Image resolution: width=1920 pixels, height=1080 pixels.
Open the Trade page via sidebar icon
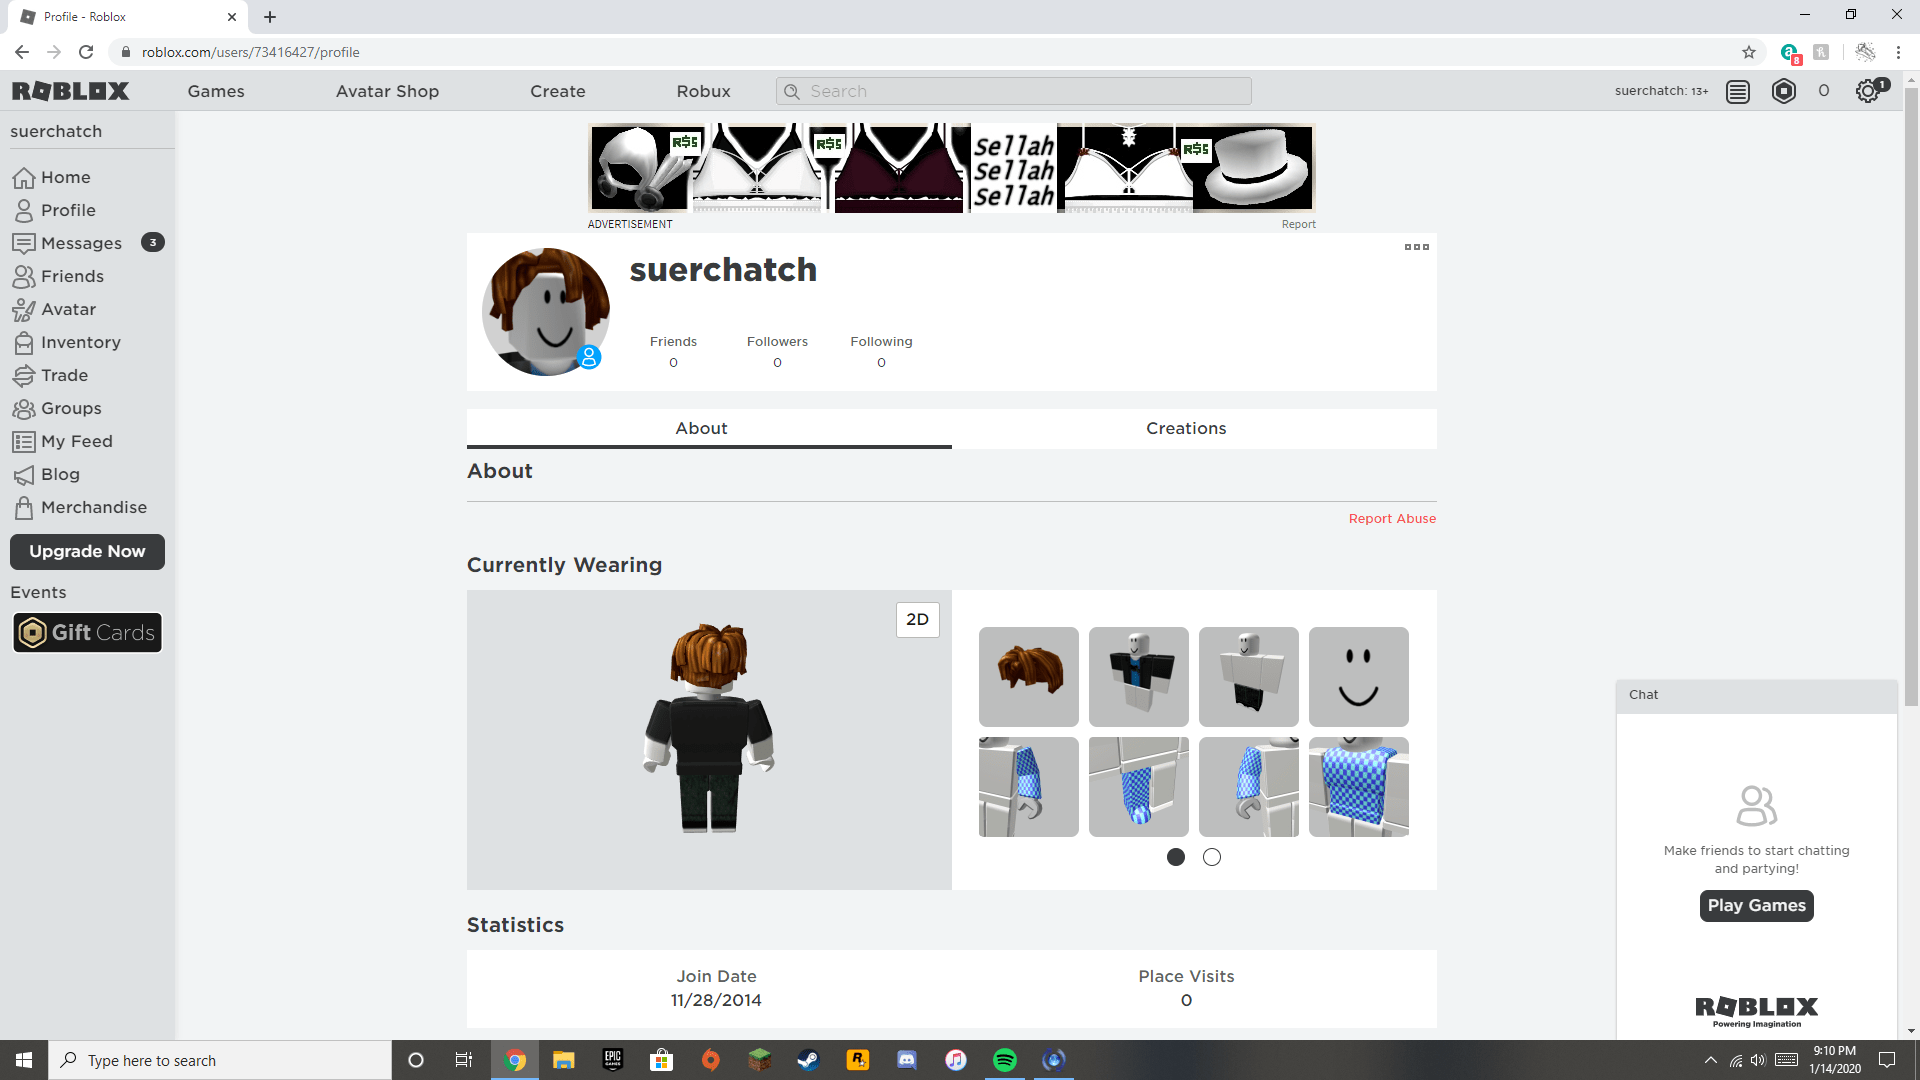tap(63, 375)
